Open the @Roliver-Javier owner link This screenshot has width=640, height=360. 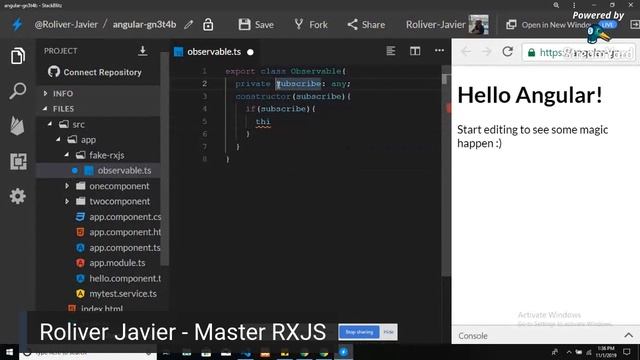click(66, 24)
